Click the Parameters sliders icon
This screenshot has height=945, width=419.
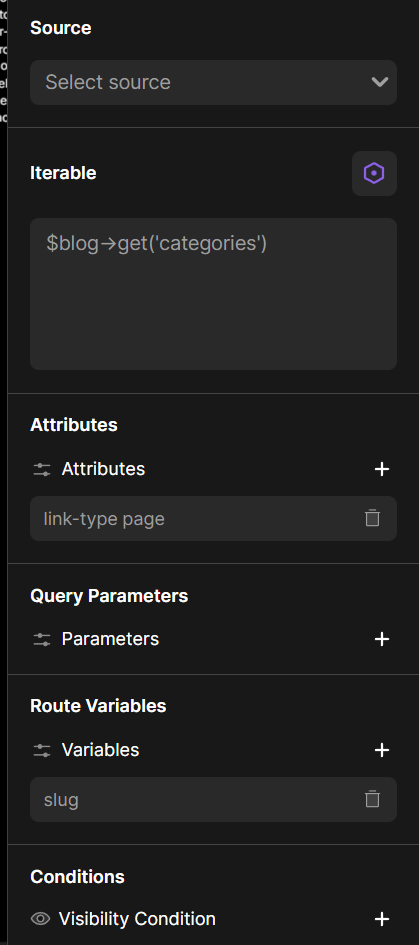point(42,639)
